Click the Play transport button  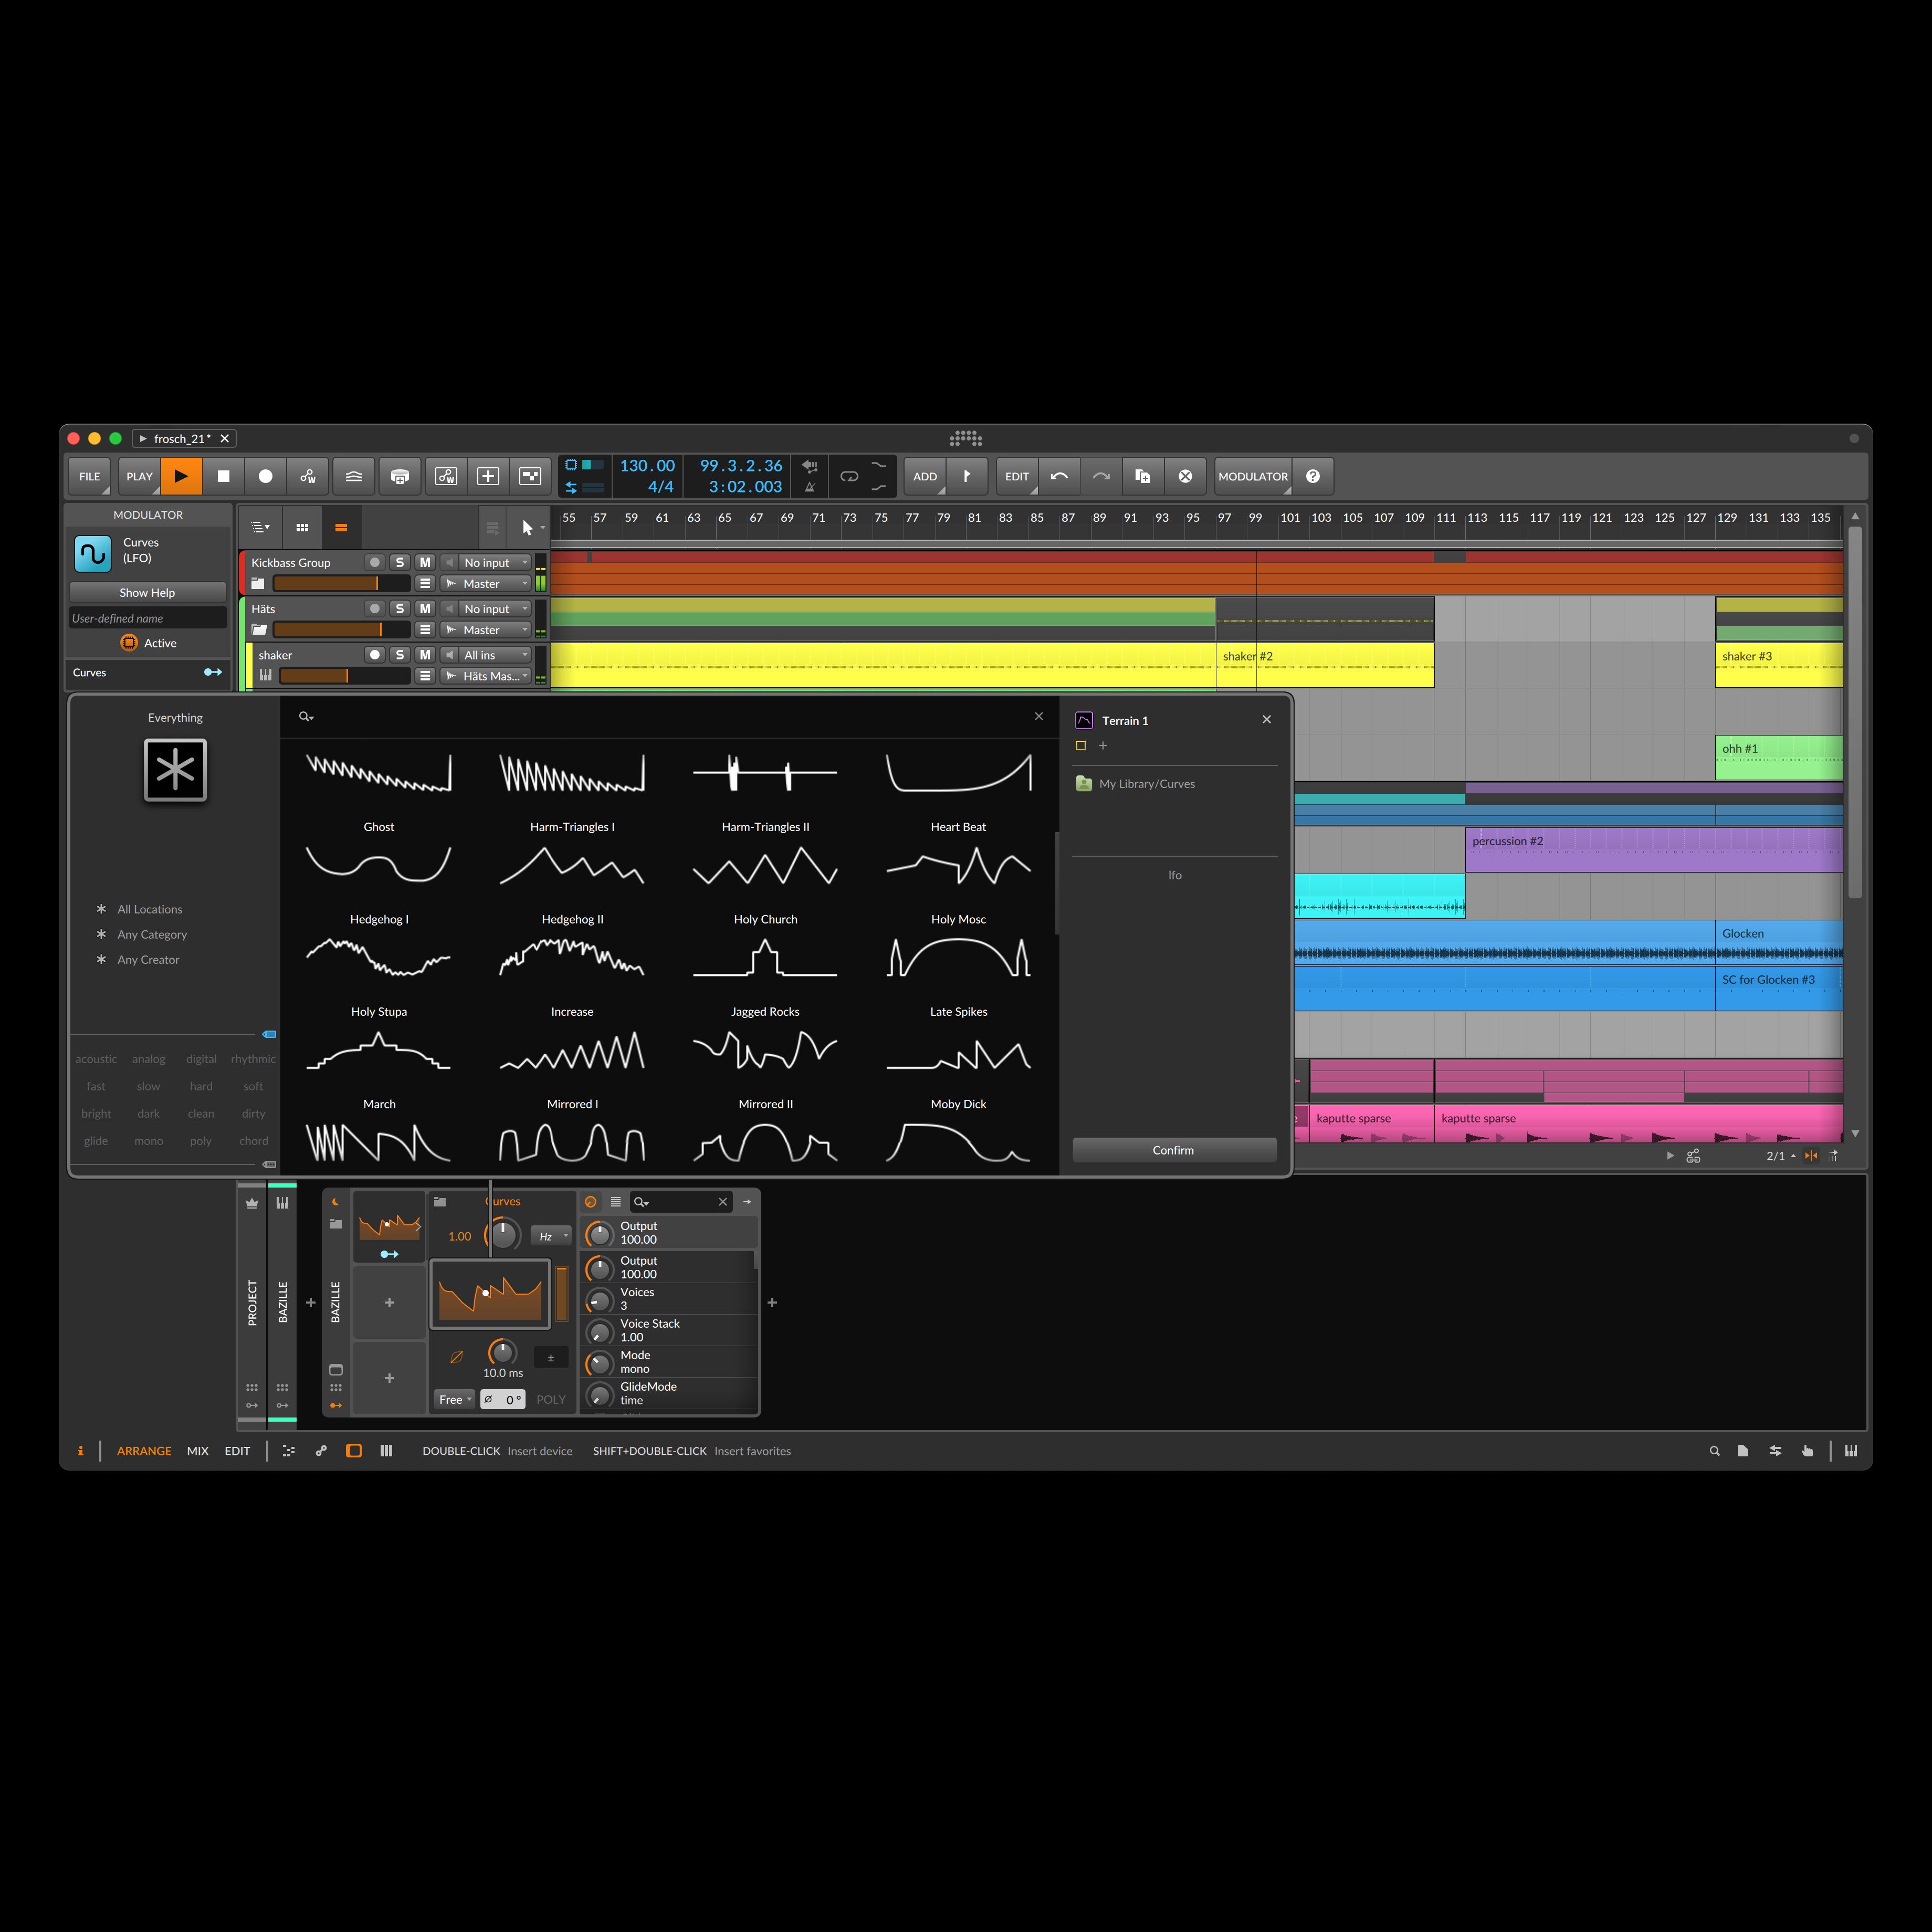[181, 476]
